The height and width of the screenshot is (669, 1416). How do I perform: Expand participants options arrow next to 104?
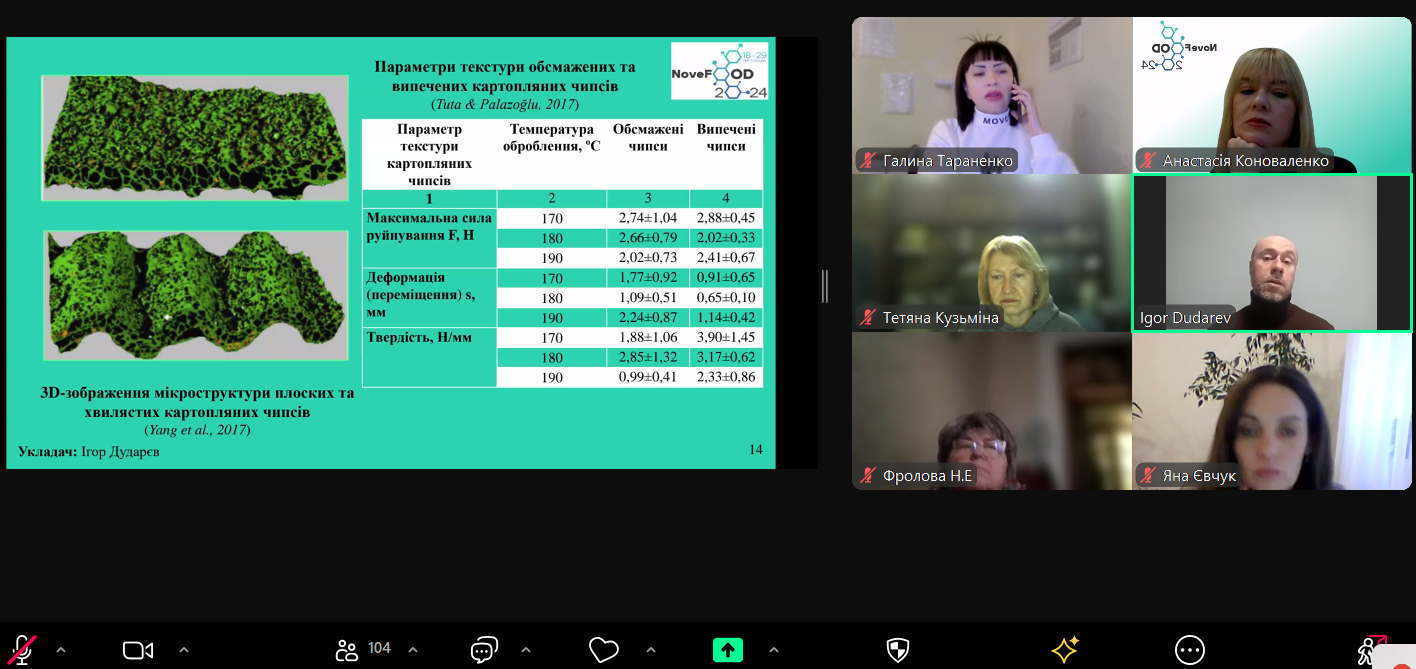[x=413, y=650]
